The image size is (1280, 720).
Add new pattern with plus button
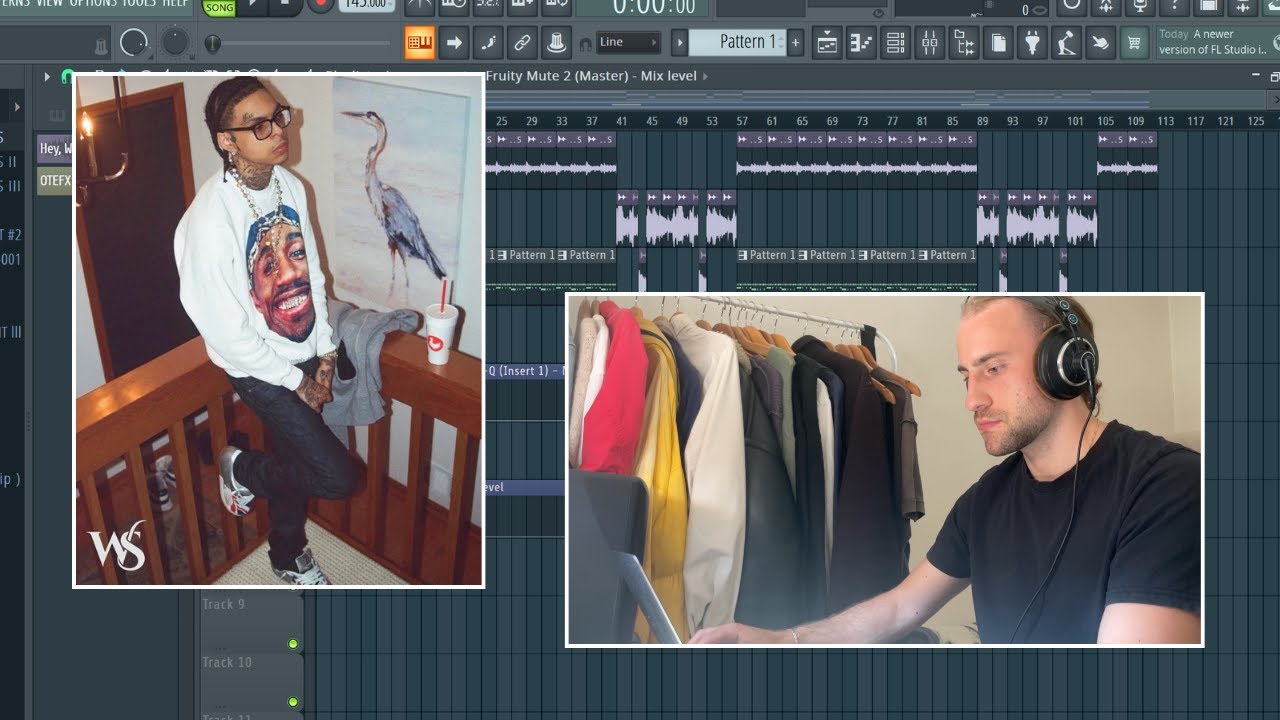coord(795,43)
